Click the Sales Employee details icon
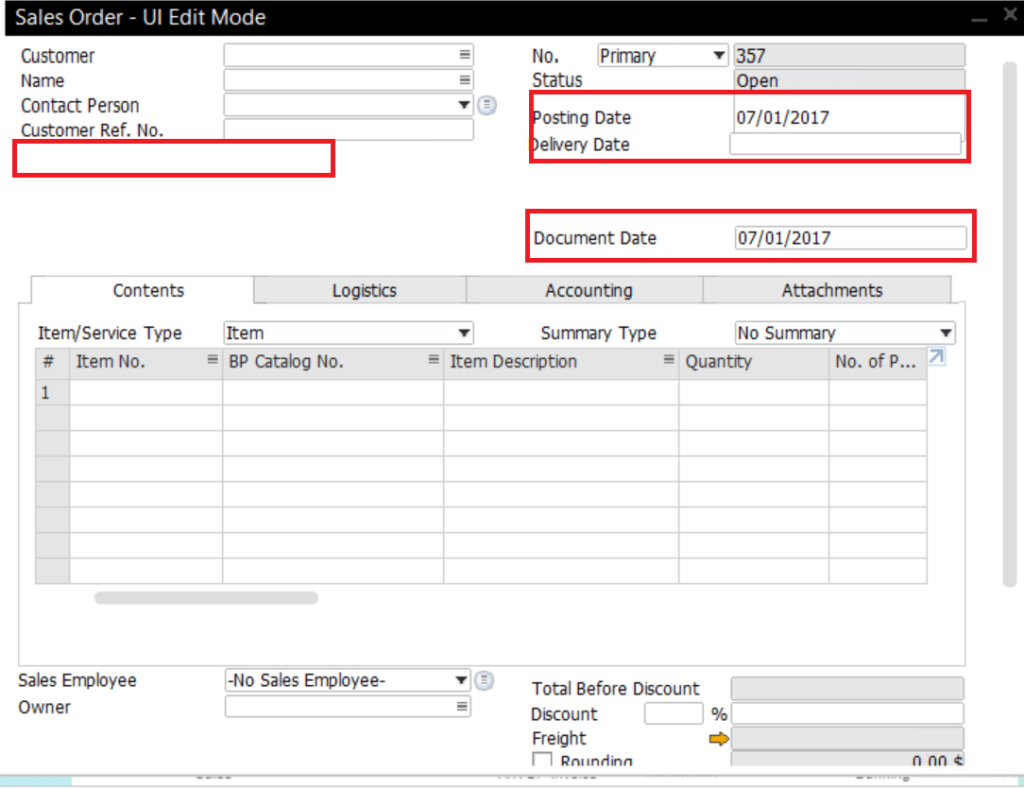The height and width of the screenshot is (788, 1024). click(484, 680)
